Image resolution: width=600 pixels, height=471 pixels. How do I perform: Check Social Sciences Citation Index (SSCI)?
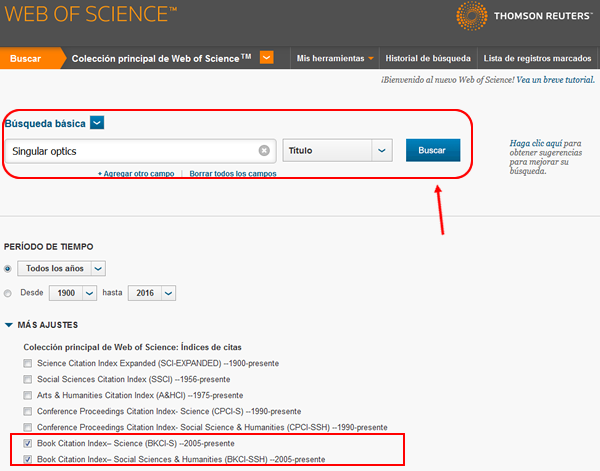click(x=28, y=379)
